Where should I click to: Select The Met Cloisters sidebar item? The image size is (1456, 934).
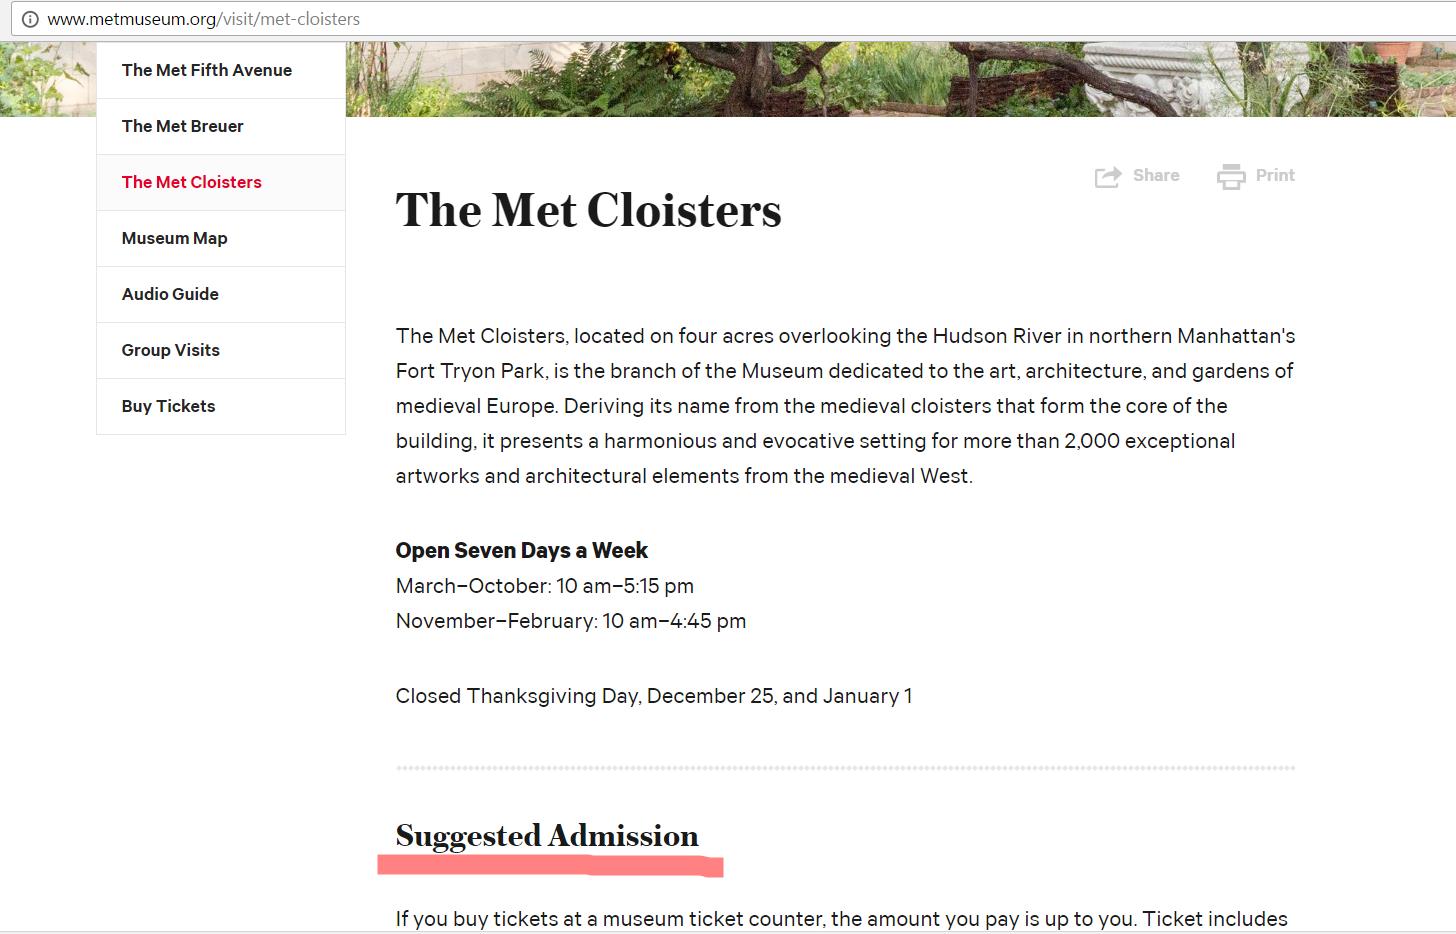[x=221, y=182]
